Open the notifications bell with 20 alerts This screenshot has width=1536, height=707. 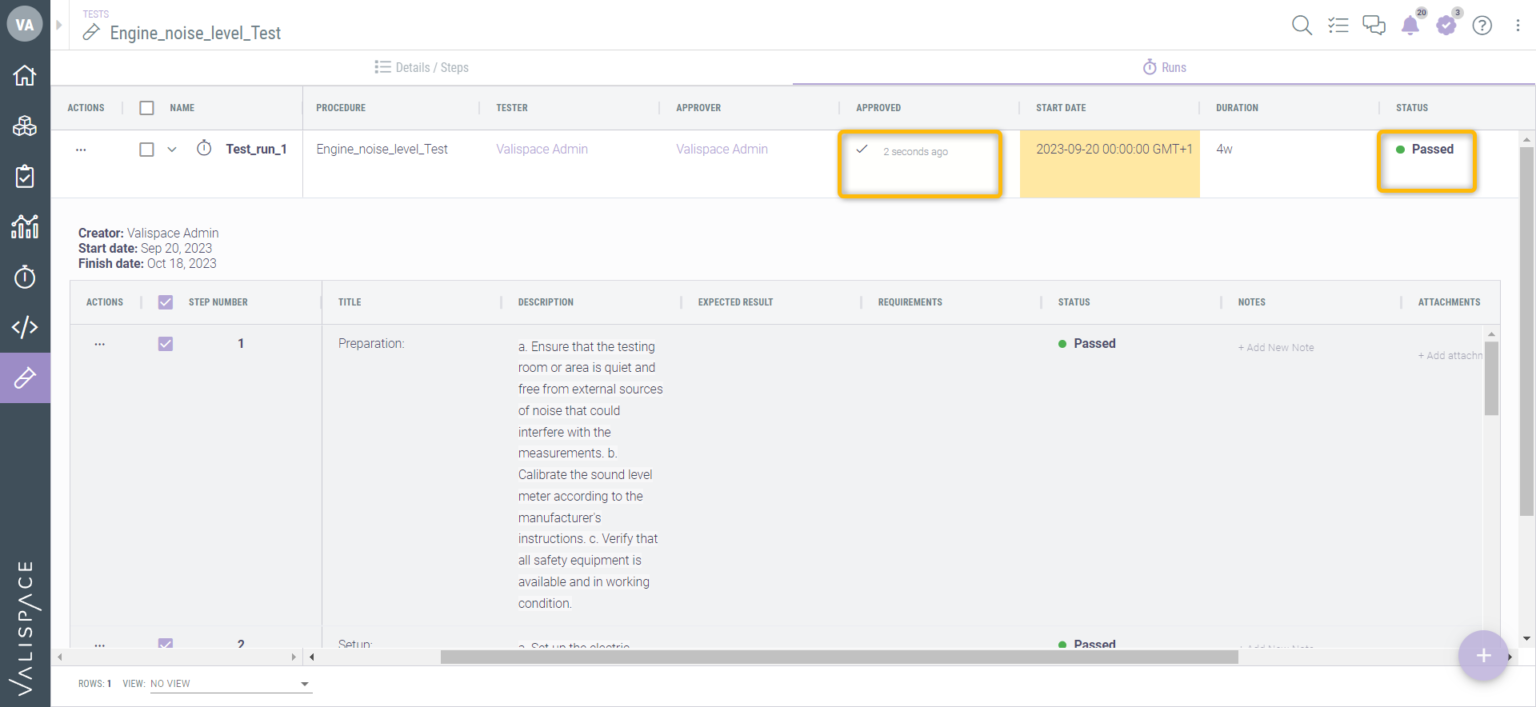(x=1410, y=25)
